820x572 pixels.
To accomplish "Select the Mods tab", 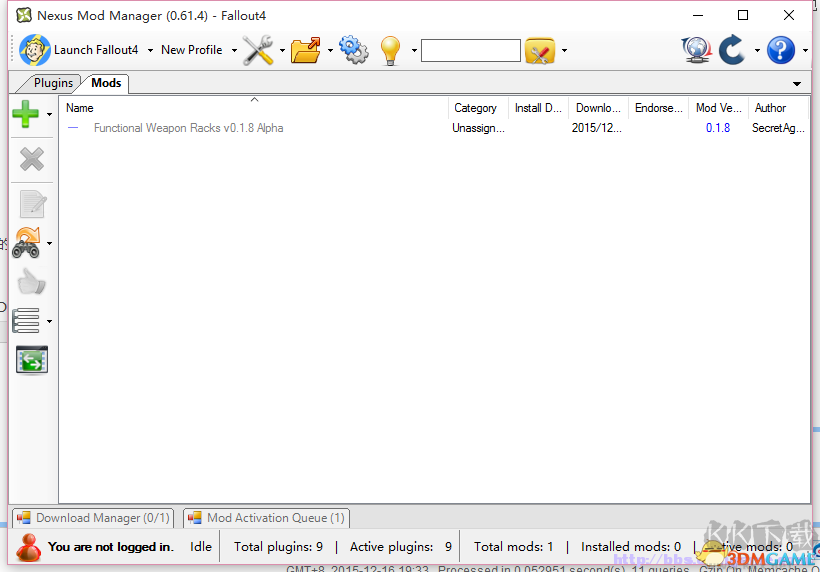I will coord(106,83).
